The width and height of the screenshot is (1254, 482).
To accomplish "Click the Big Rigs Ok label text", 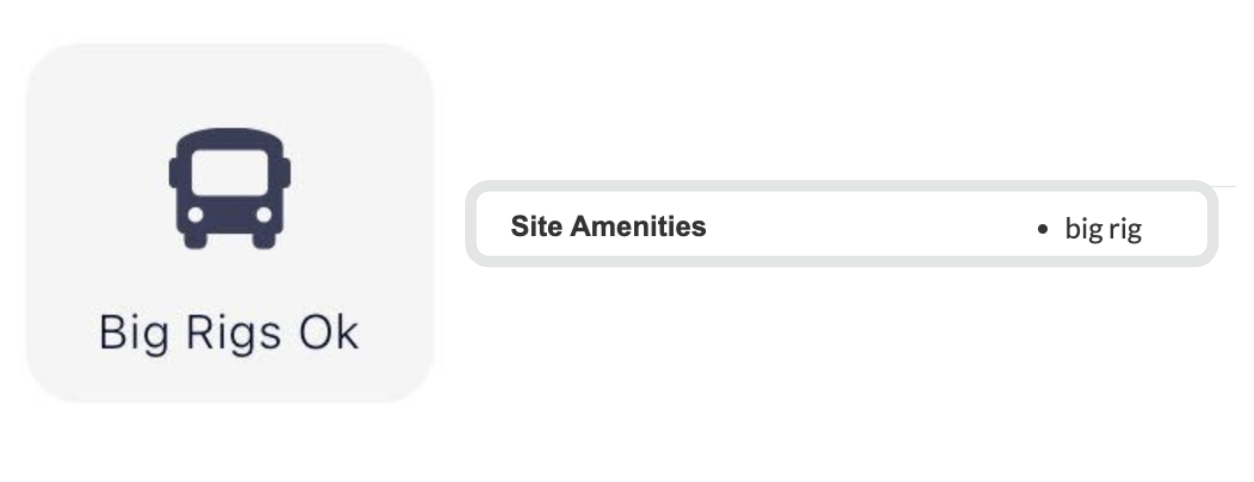I will pyautogui.click(x=229, y=333).
